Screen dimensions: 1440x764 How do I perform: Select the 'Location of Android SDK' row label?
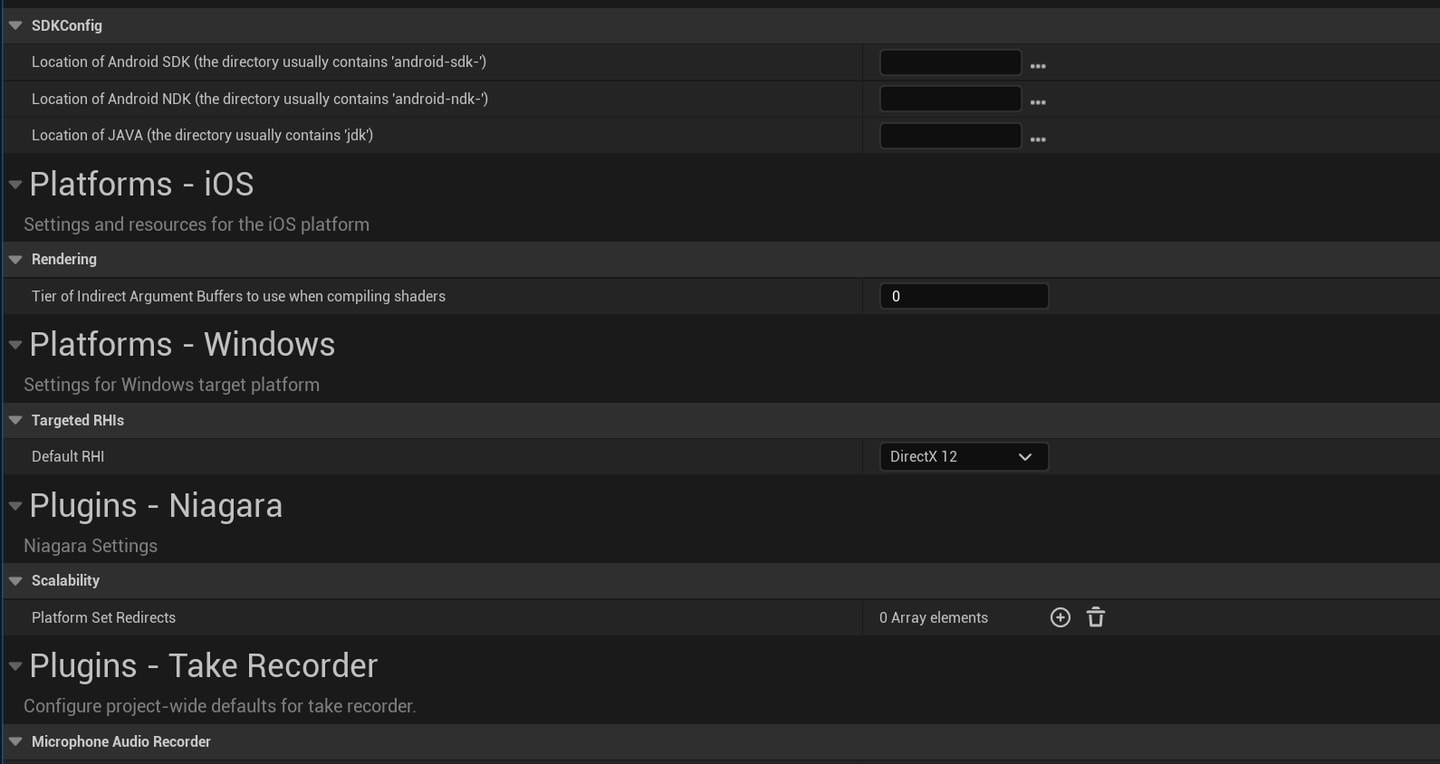pyautogui.click(x=259, y=62)
